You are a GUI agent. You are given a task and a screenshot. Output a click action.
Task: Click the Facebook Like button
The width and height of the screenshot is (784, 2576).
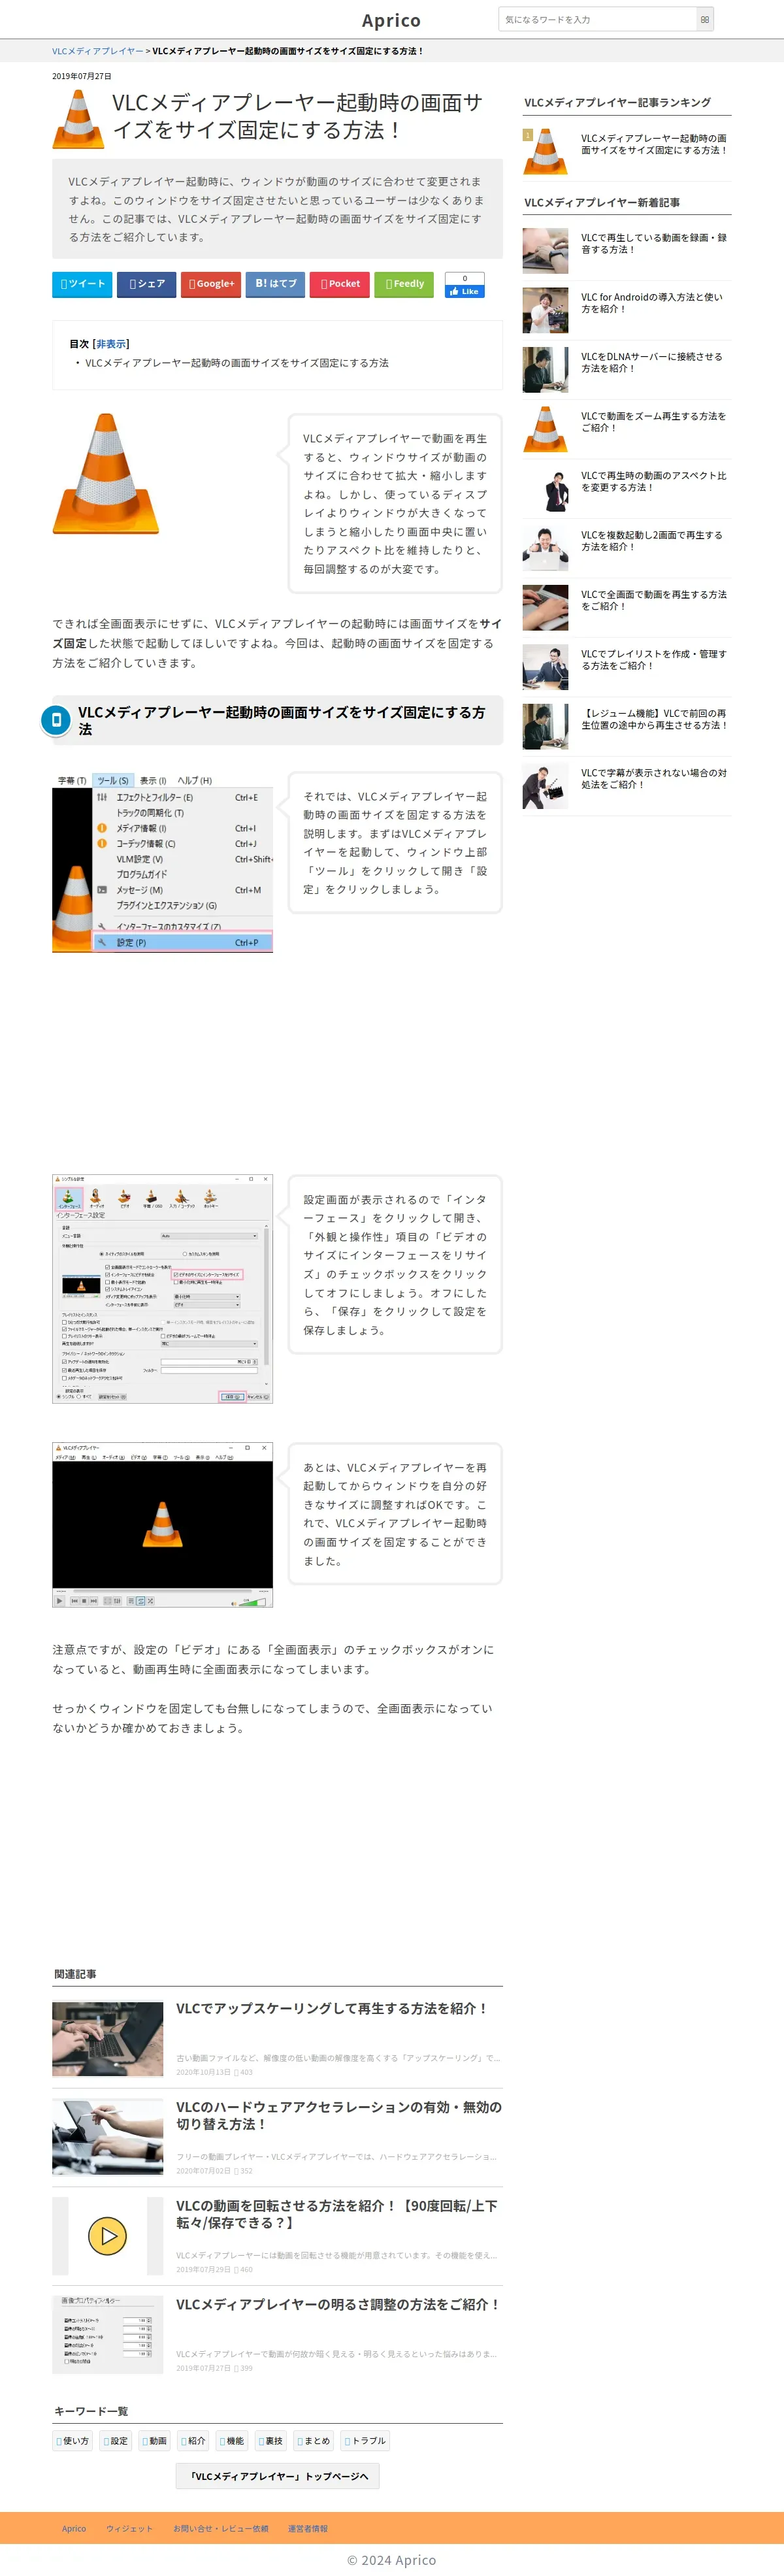(x=464, y=291)
